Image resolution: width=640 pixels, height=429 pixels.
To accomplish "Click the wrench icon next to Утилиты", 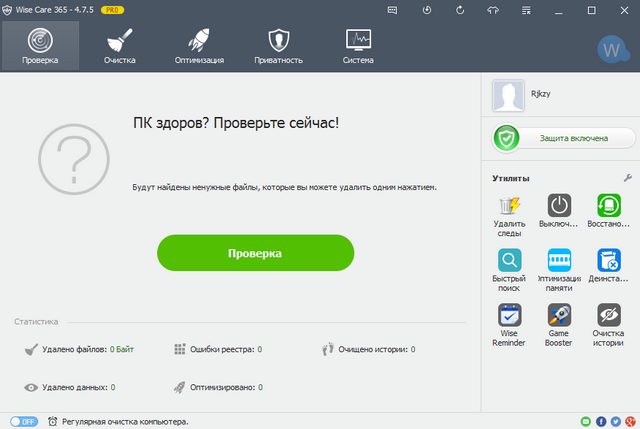I will pyautogui.click(x=627, y=177).
